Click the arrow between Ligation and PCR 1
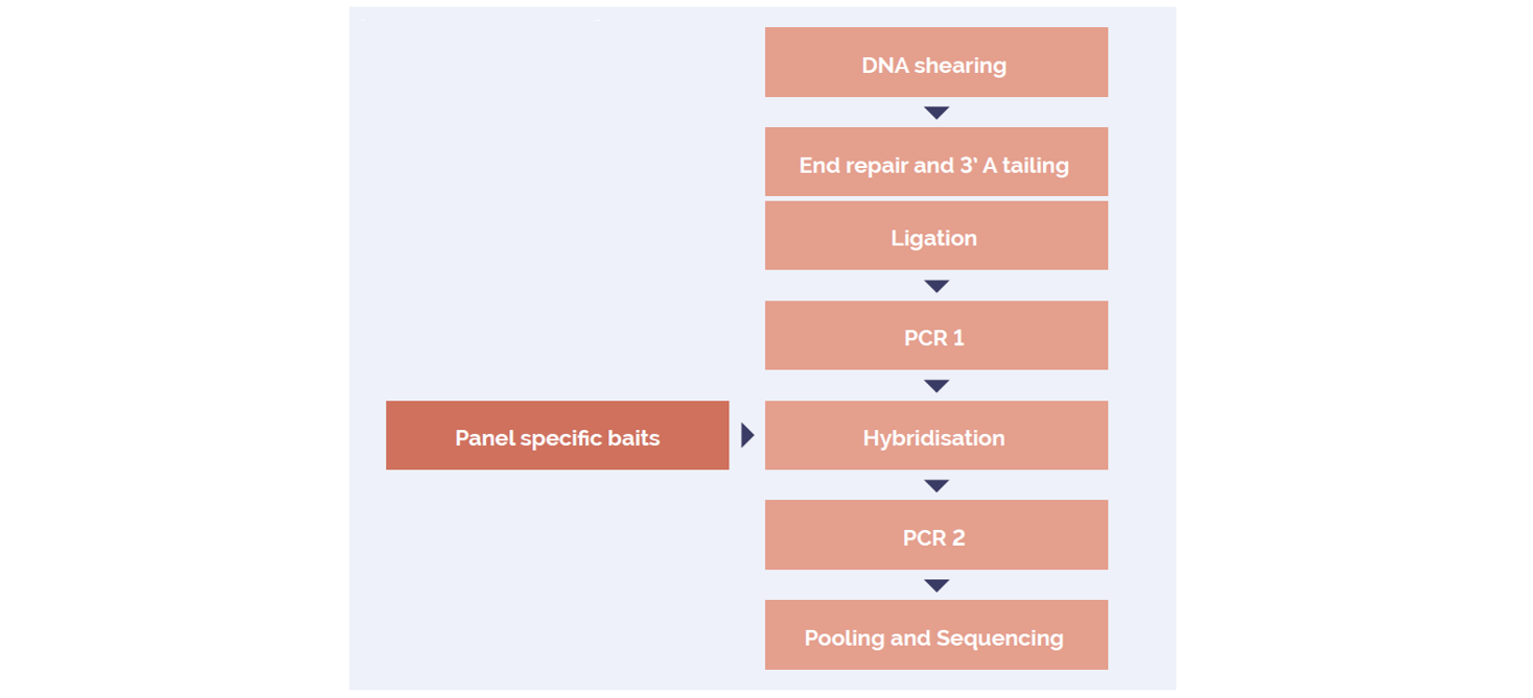The height and width of the screenshot is (698, 1533). click(x=936, y=286)
